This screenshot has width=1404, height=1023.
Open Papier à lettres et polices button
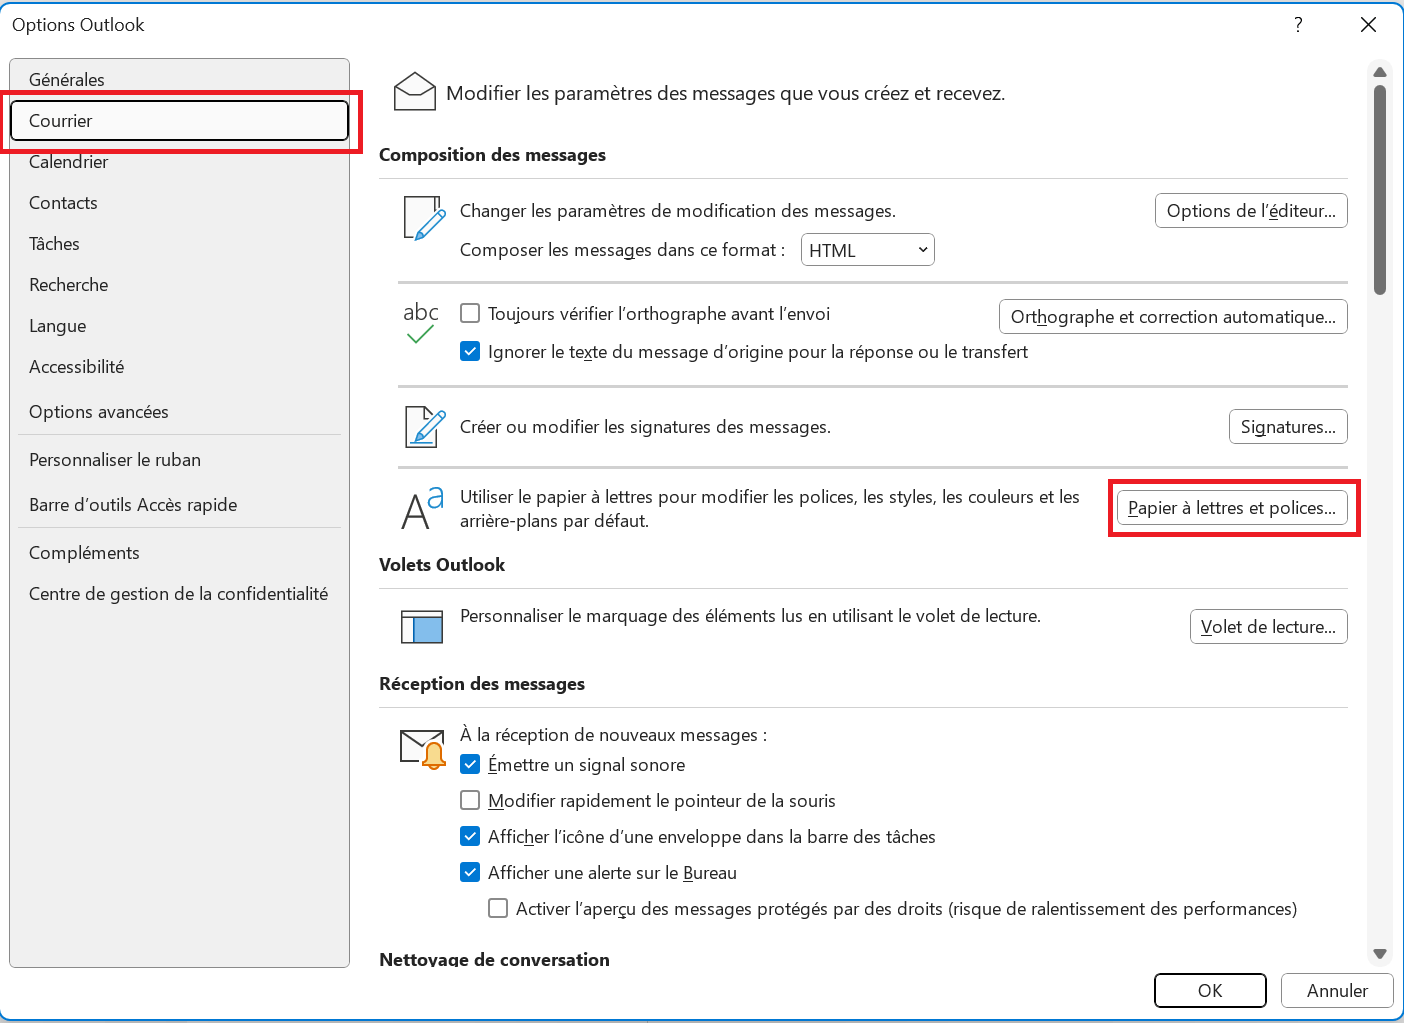[x=1232, y=508]
